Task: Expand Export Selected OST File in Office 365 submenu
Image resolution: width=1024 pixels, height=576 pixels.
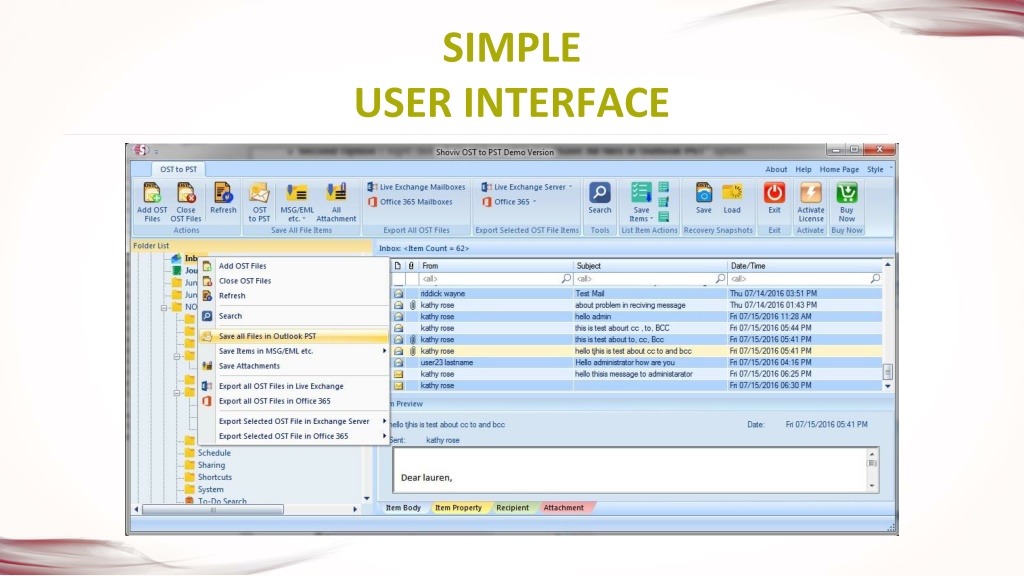Action: pyautogui.click(x=384, y=436)
